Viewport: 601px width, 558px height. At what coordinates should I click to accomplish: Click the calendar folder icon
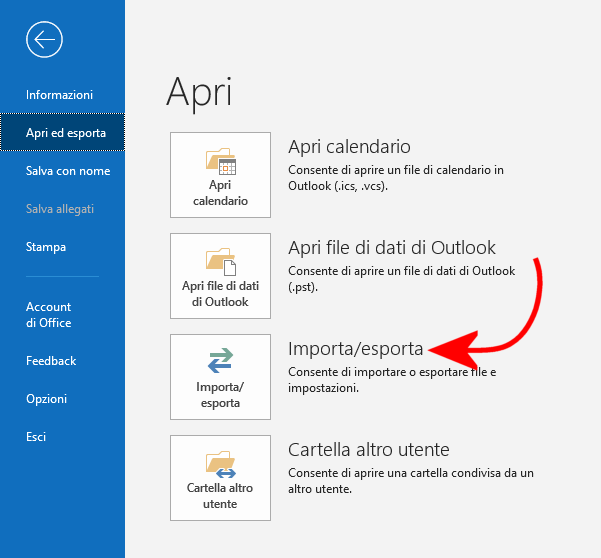click(221, 161)
